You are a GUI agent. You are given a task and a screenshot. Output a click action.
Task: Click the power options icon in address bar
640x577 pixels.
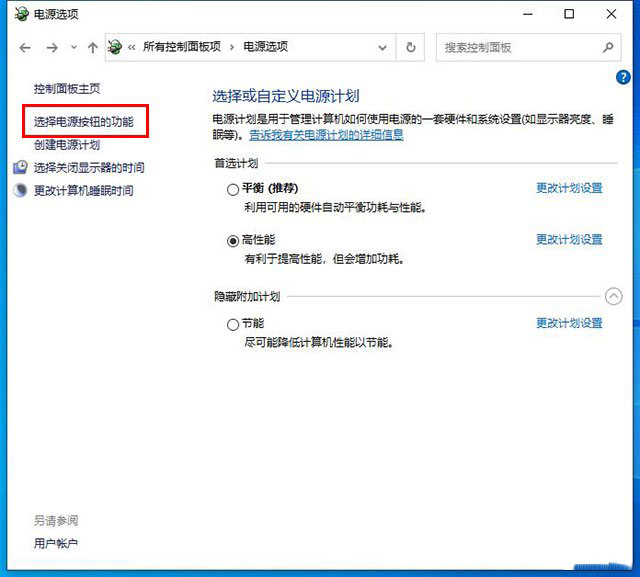[x=115, y=47]
